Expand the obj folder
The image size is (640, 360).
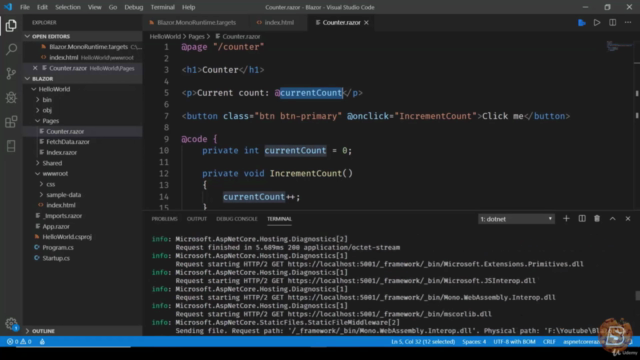(x=38, y=110)
